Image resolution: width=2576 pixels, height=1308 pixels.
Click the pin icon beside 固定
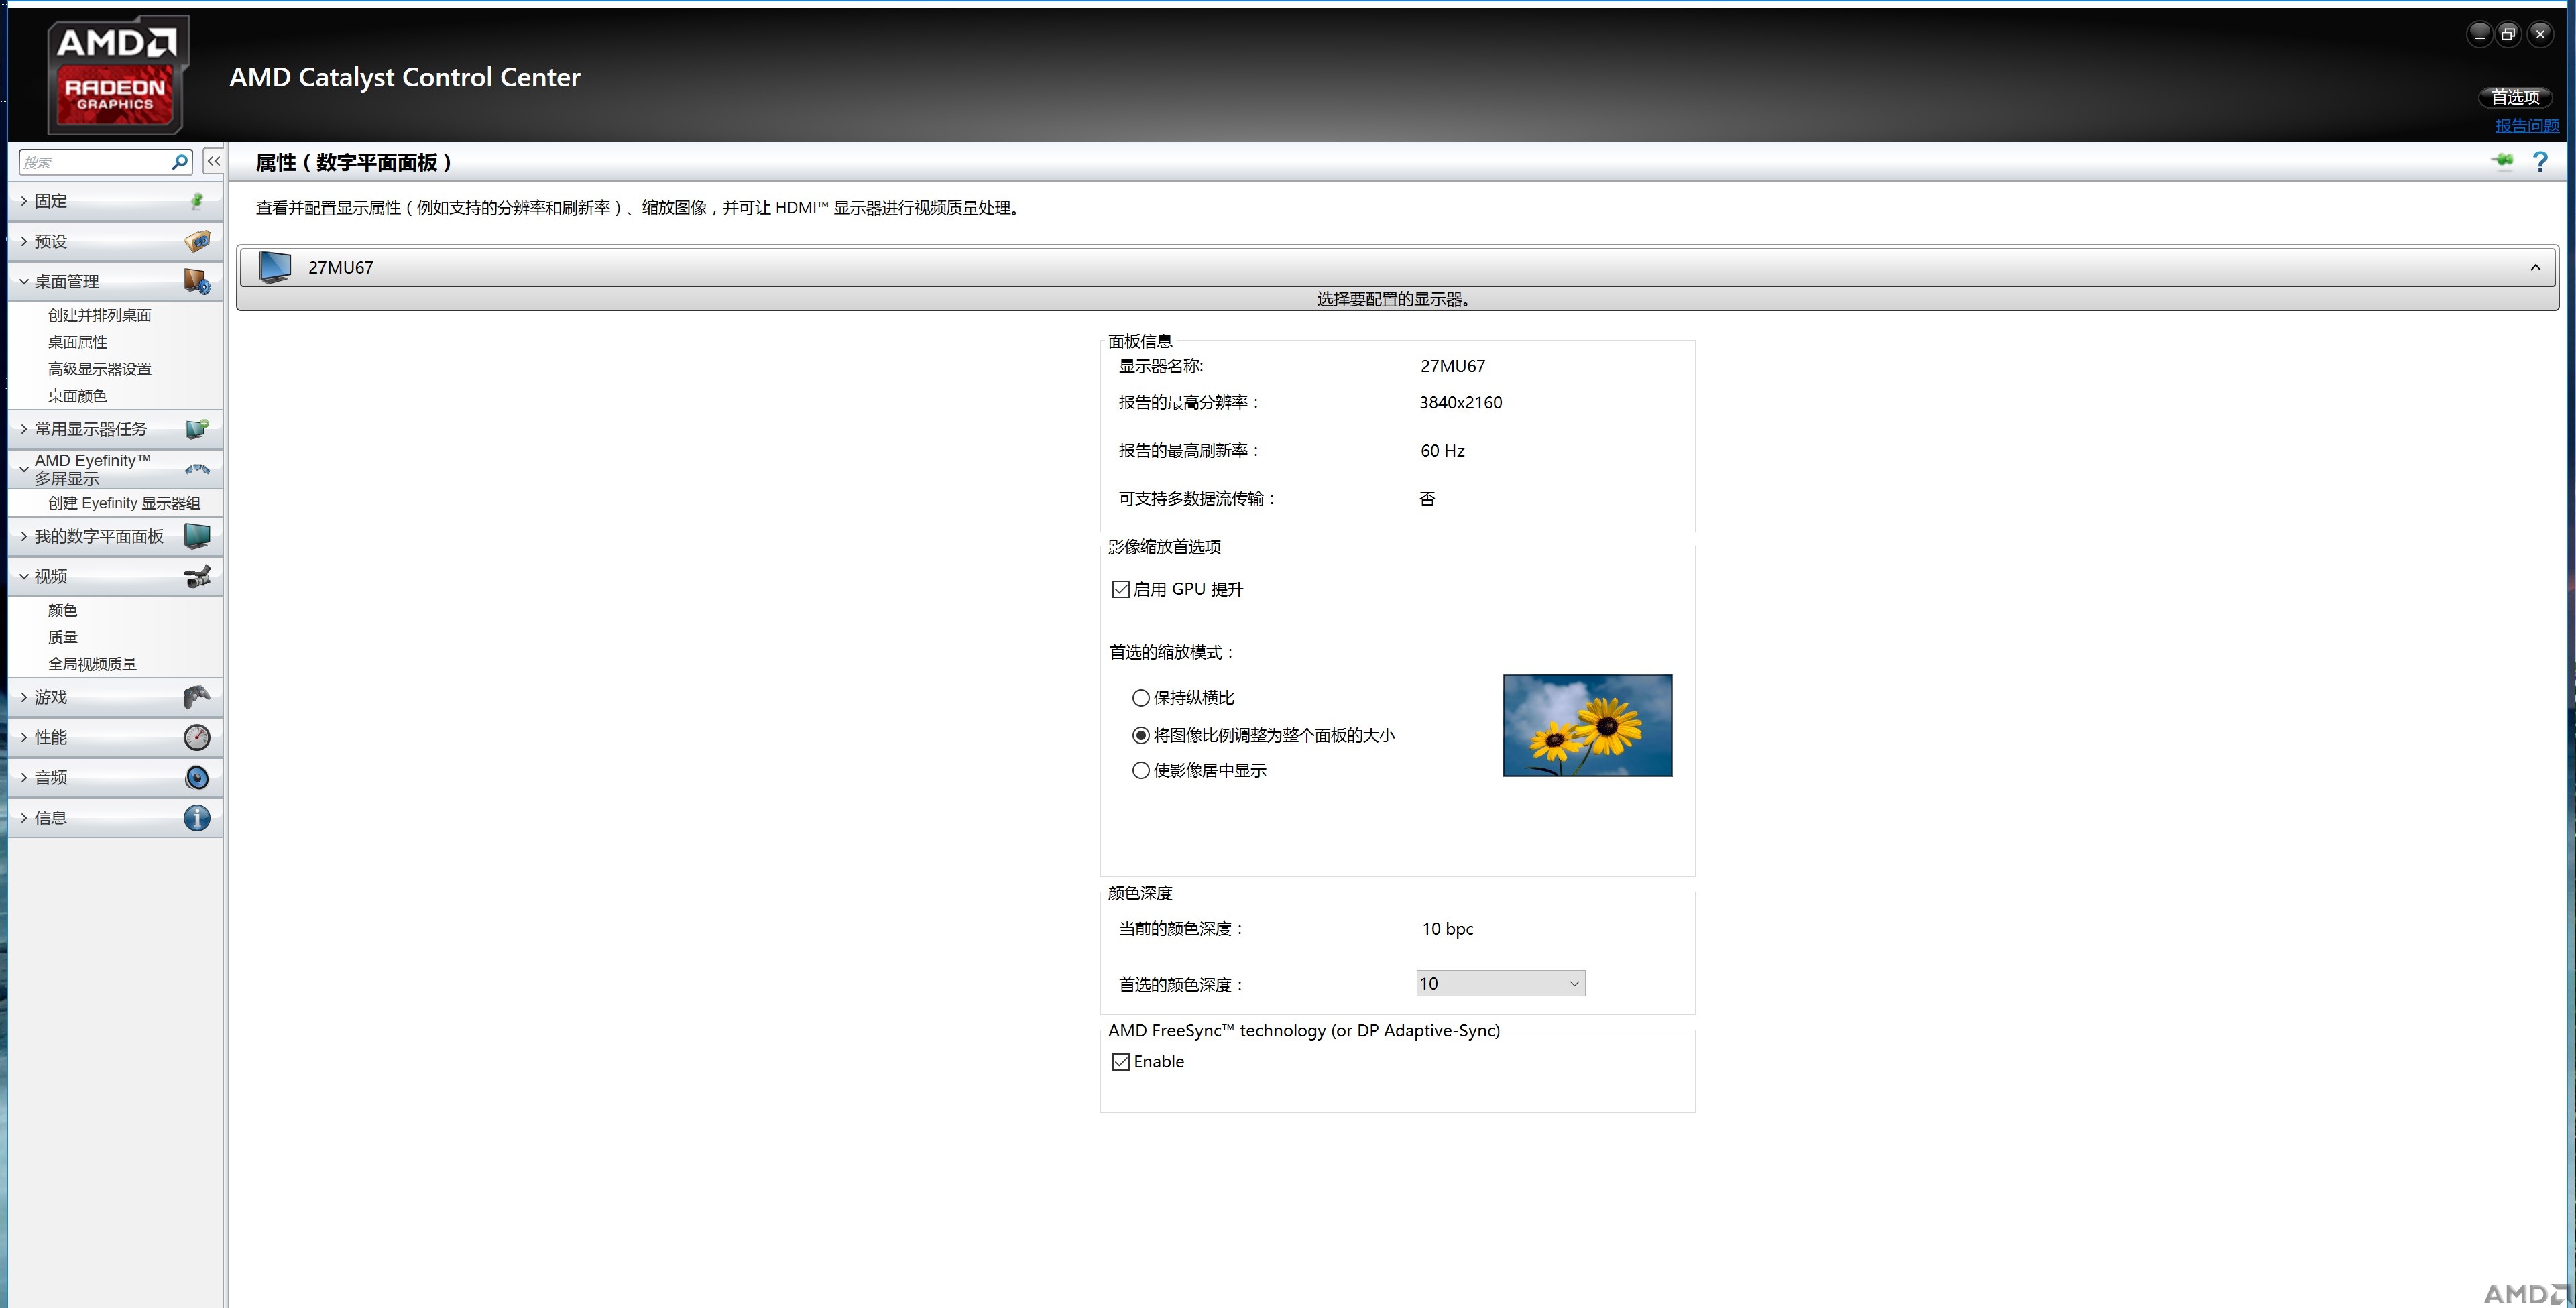[x=197, y=201]
